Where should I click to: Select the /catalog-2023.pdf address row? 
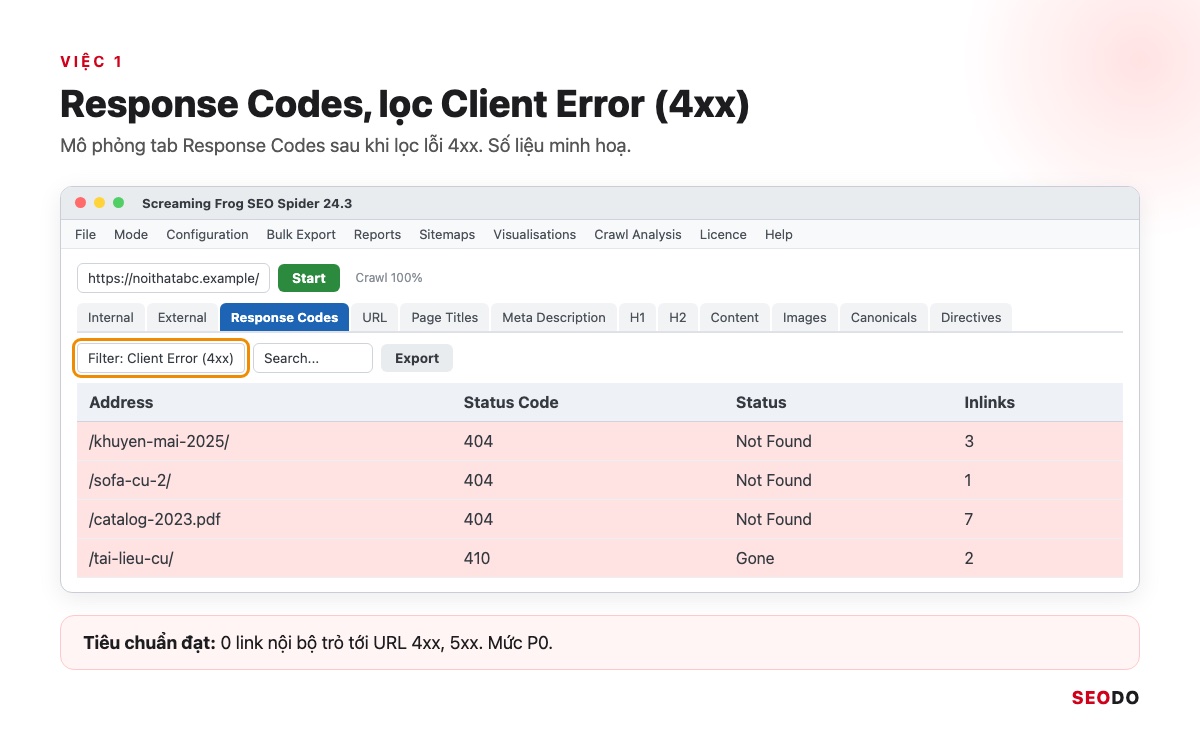coord(600,519)
